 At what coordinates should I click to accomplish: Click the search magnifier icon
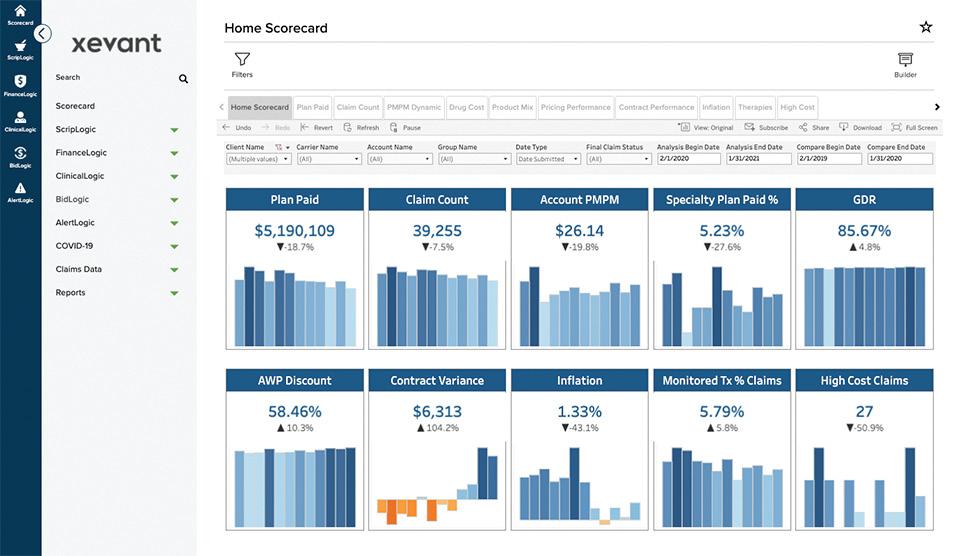(x=183, y=79)
